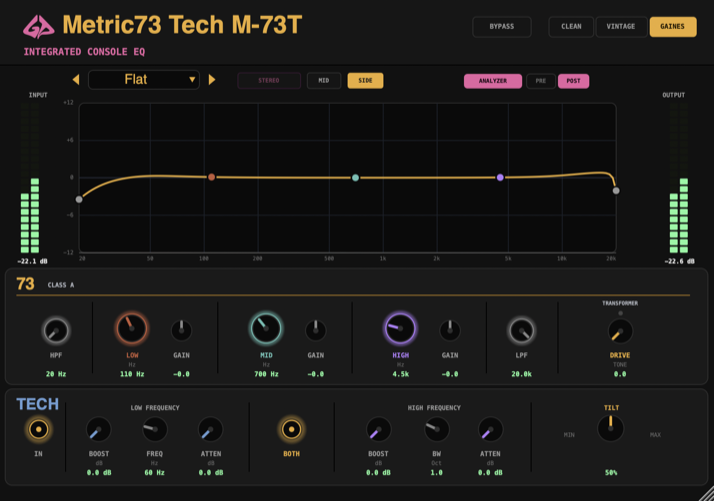Click the OUTPUT level meter

(x=678, y=178)
